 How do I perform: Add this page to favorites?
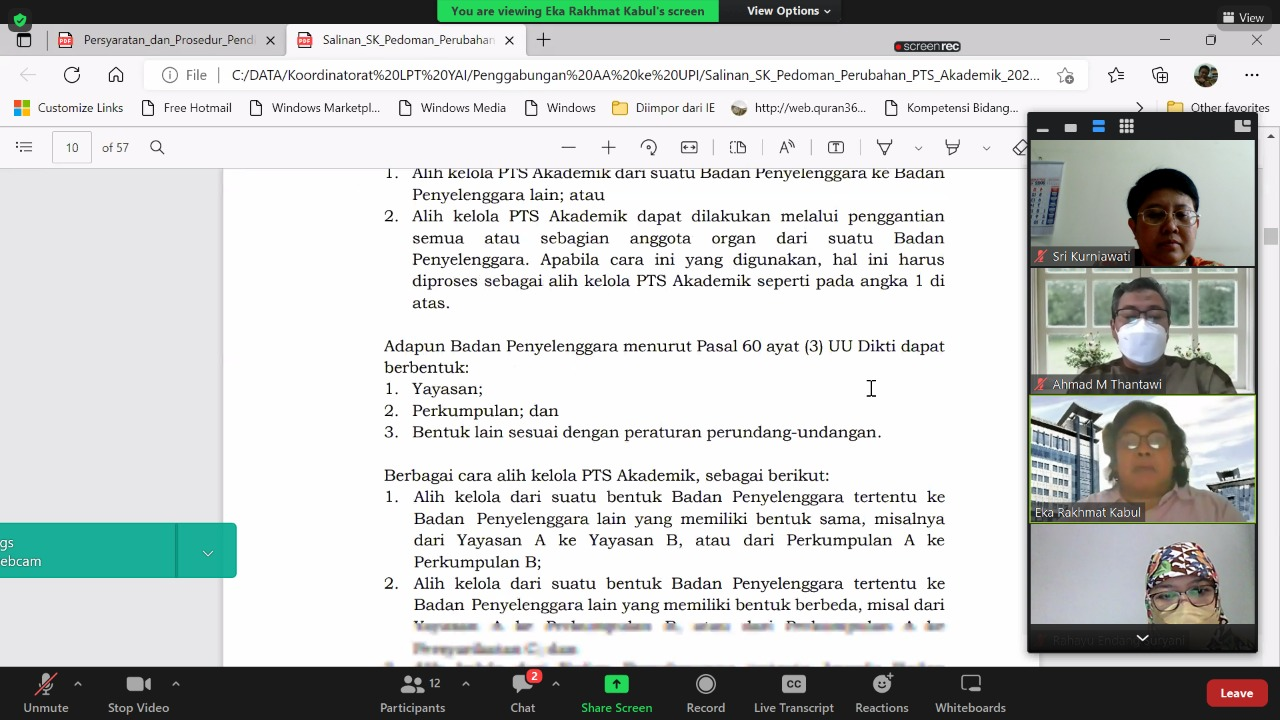(1066, 75)
